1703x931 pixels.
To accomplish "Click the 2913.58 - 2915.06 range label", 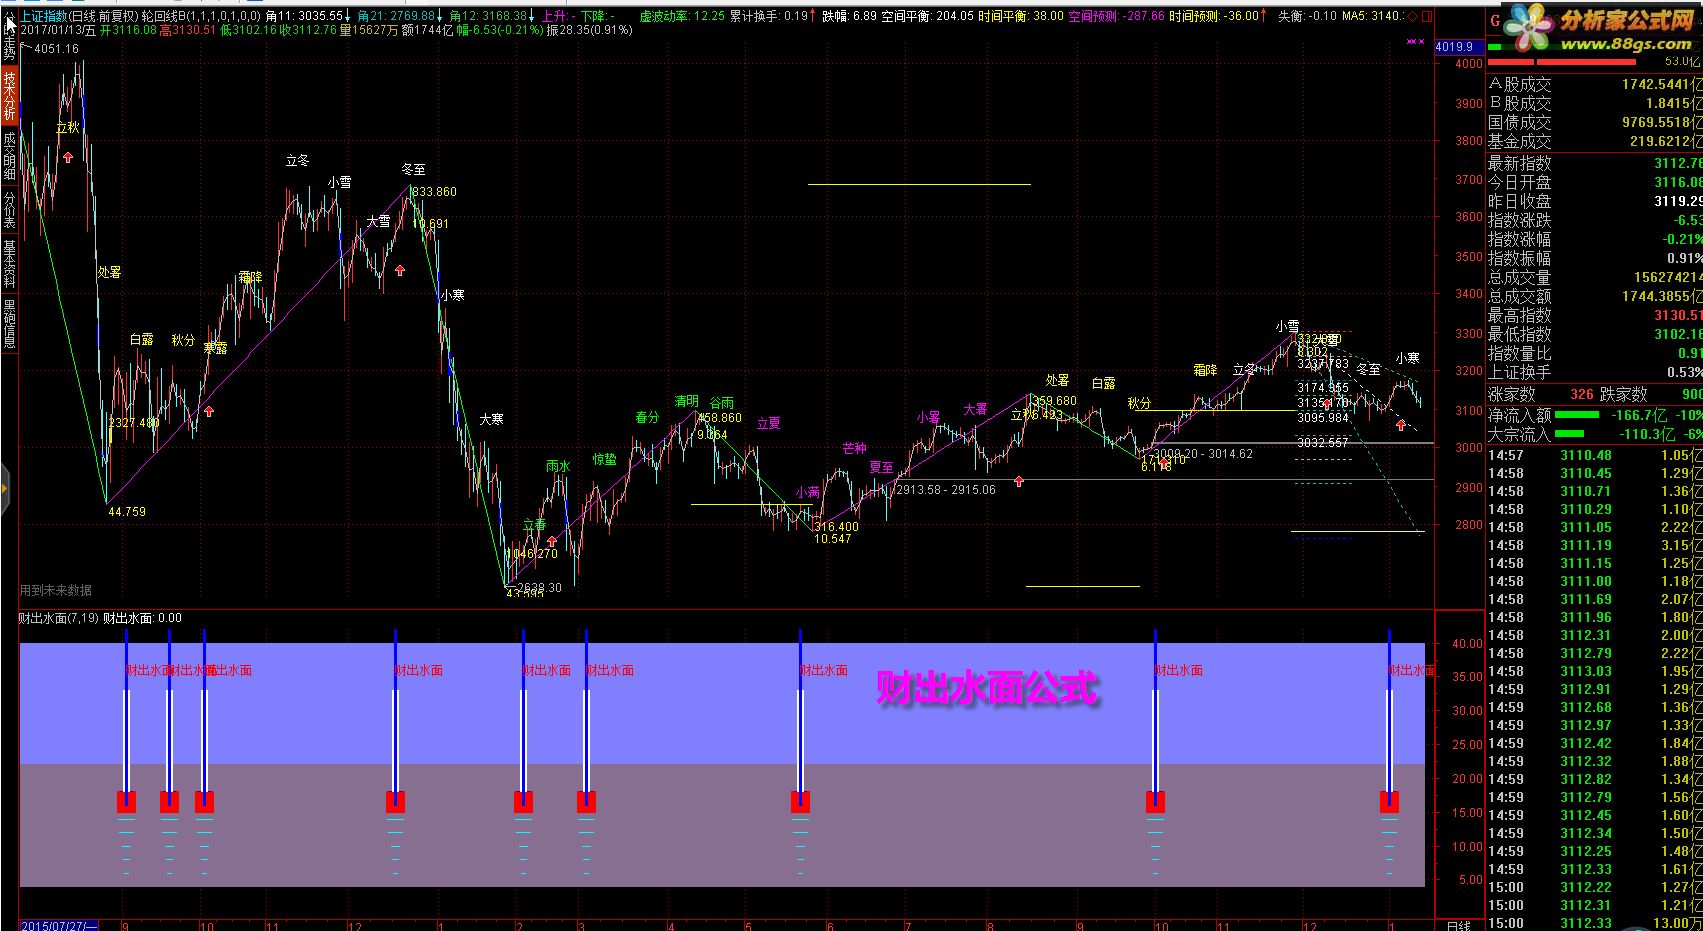I will coord(946,490).
